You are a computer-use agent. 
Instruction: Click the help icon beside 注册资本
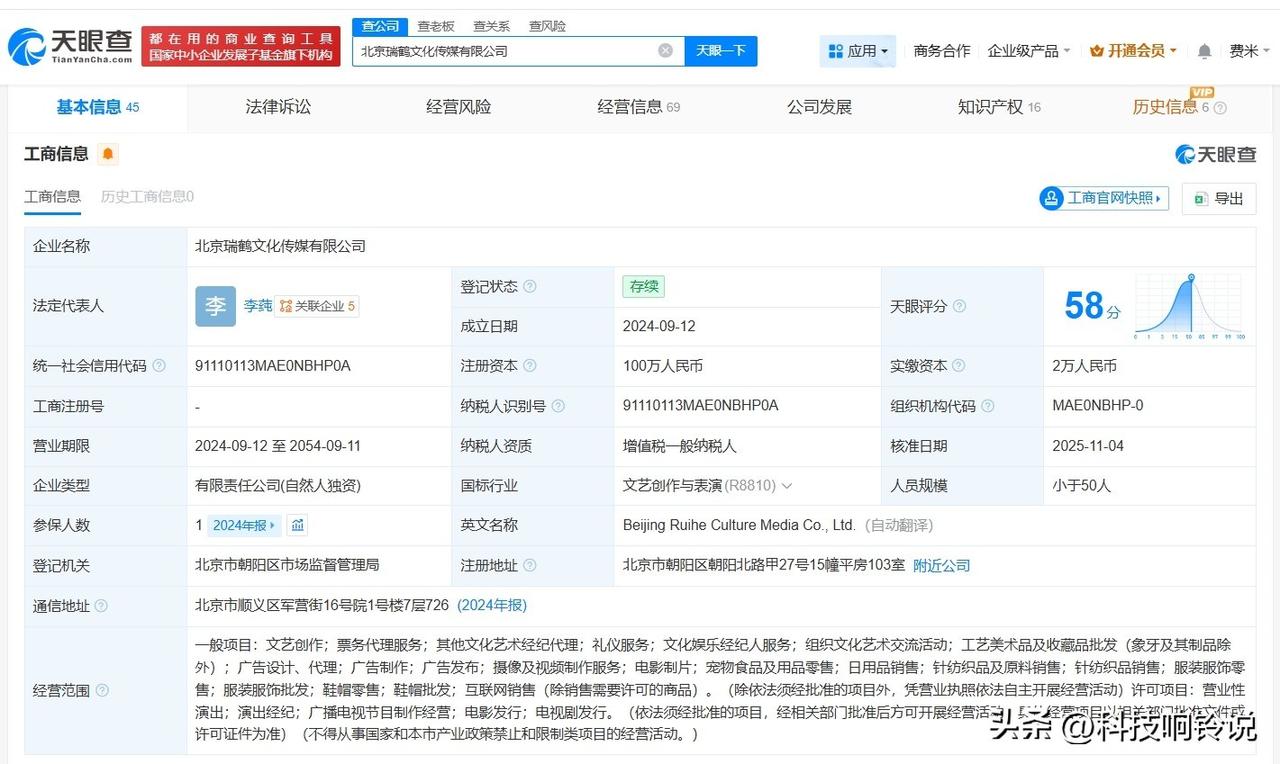coord(529,366)
